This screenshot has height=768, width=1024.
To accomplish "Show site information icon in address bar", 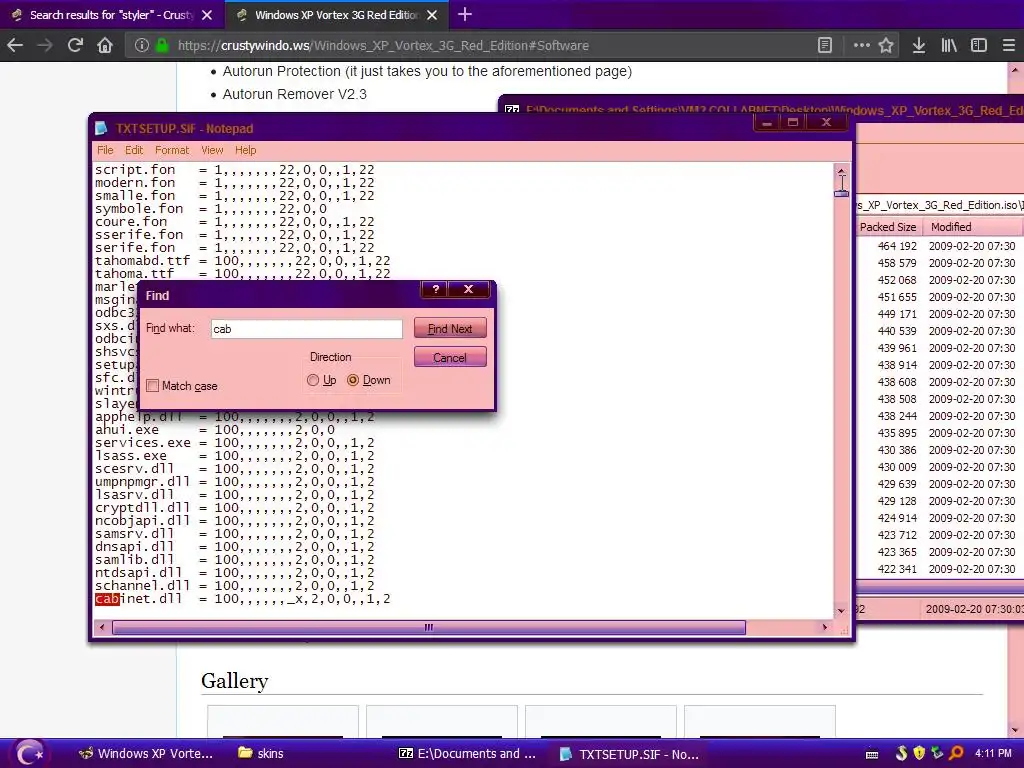I will [x=141, y=45].
